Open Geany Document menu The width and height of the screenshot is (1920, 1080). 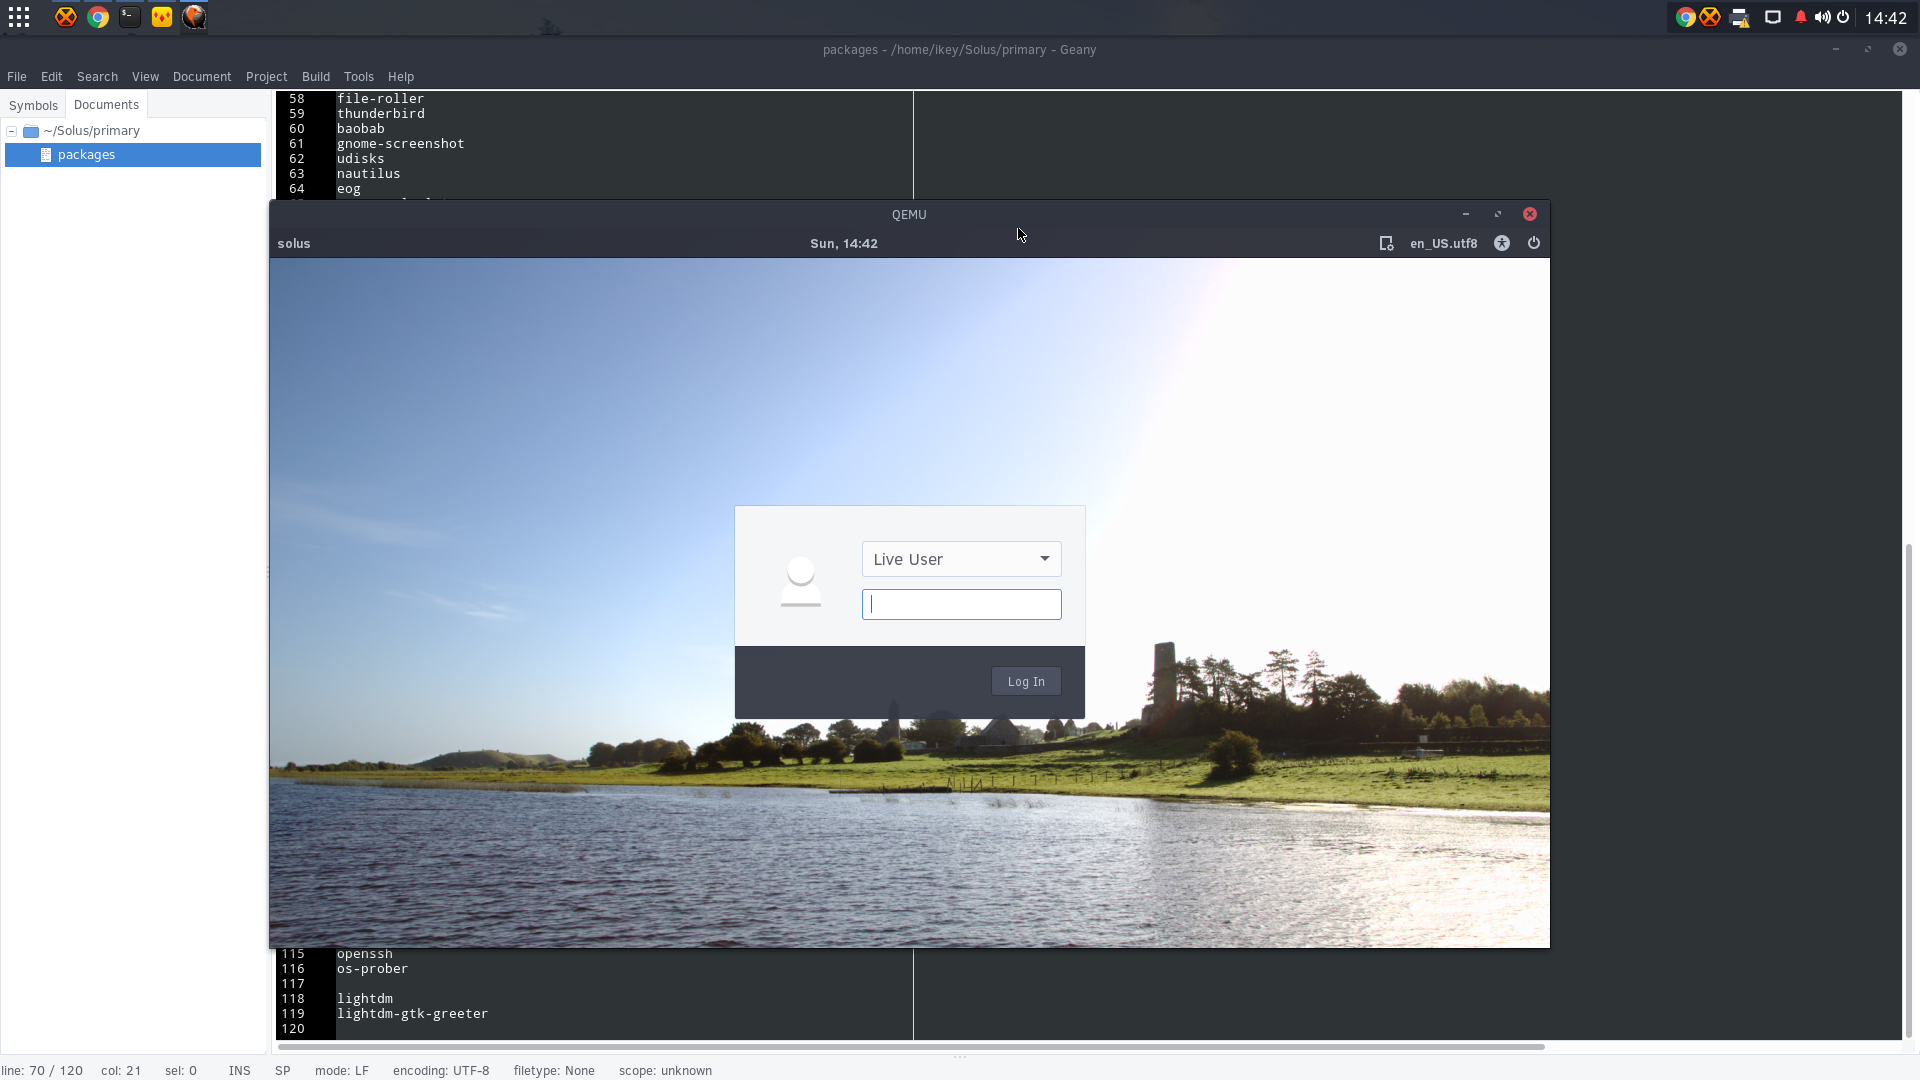tap(202, 77)
